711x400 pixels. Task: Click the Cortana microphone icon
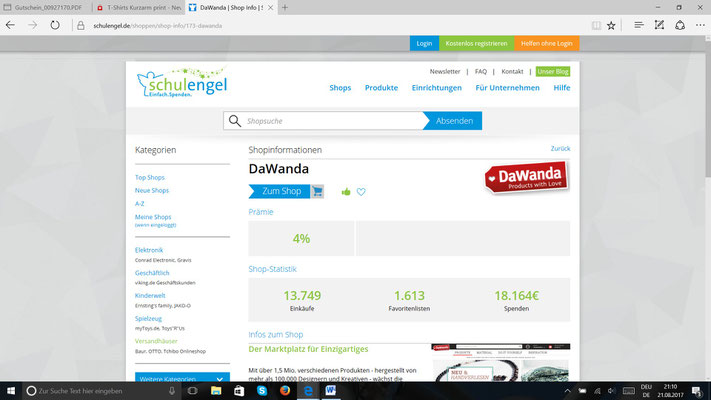point(172,390)
